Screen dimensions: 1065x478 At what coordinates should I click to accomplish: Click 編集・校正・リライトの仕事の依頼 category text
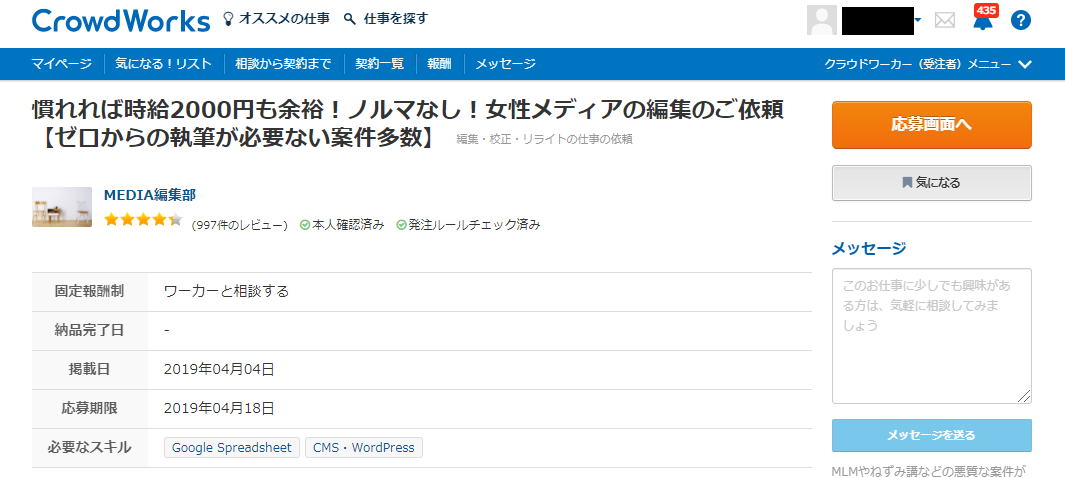(x=545, y=139)
